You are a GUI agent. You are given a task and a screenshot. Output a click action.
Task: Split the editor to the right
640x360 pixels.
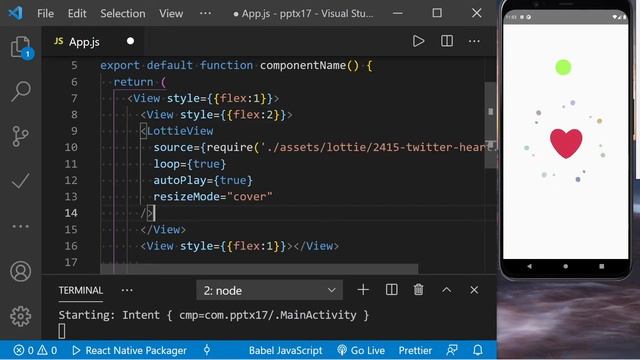447,41
